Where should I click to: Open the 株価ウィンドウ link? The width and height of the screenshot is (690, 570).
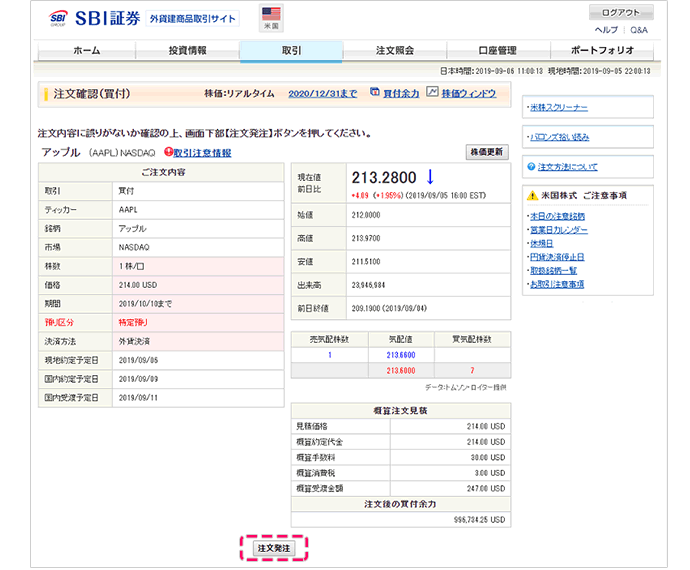[469, 93]
